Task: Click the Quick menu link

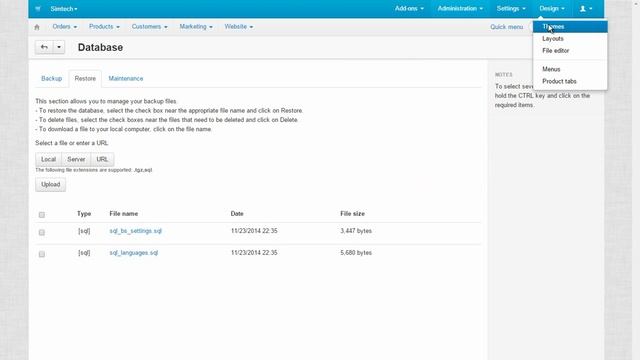Action: pyautogui.click(x=507, y=27)
